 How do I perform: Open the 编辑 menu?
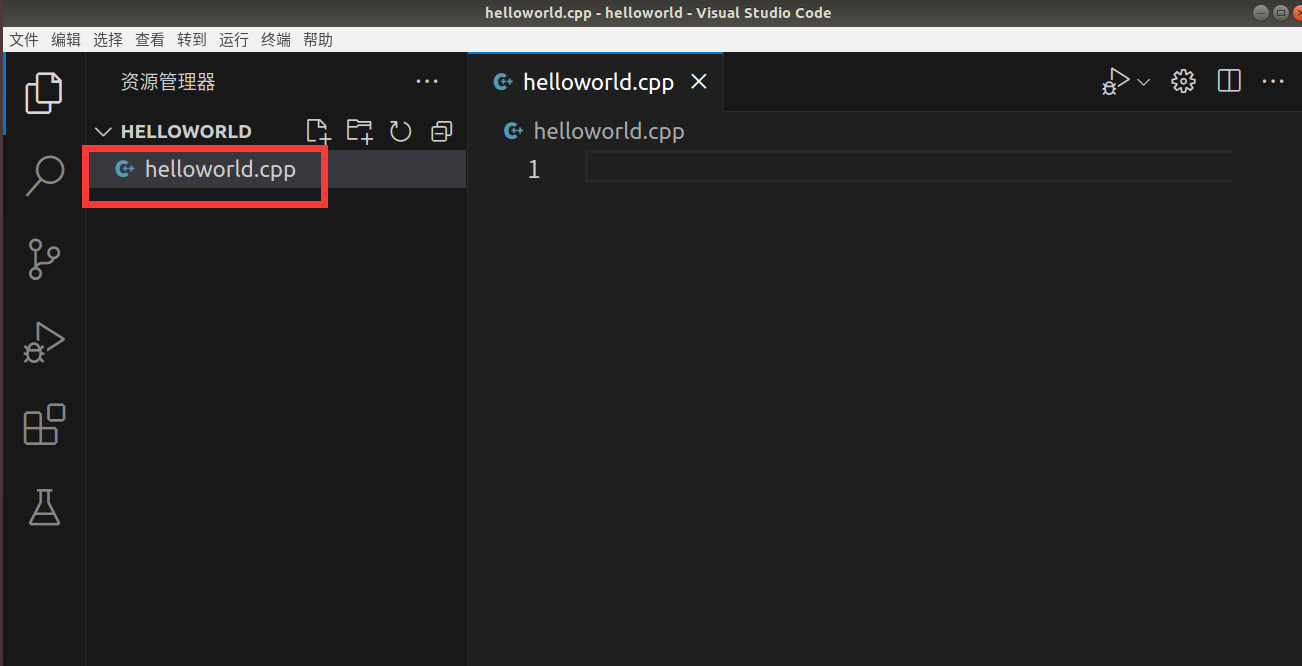click(66, 40)
